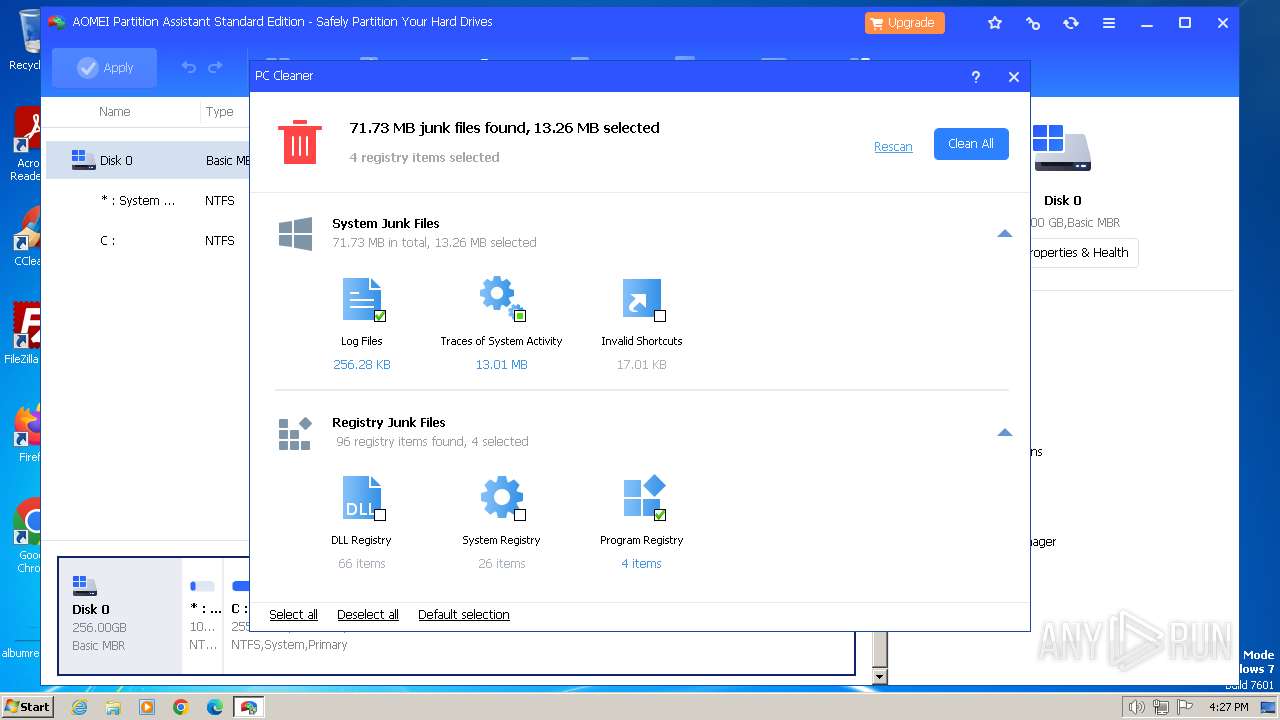
Task: Open the Log Files junk category icon
Action: pos(362,299)
